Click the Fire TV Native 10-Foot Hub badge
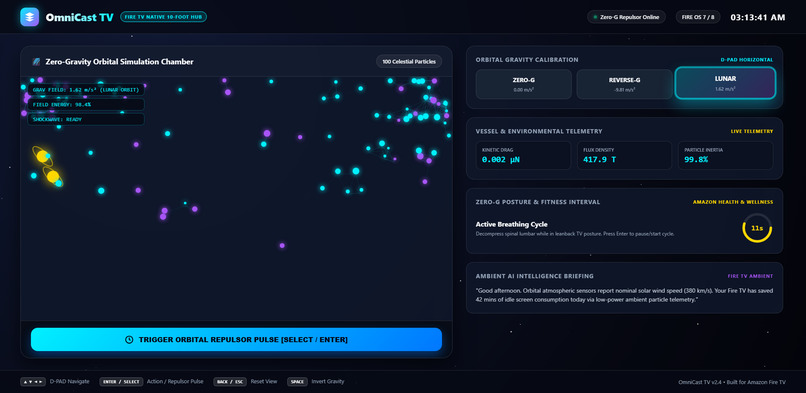806x393 pixels. 163,17
